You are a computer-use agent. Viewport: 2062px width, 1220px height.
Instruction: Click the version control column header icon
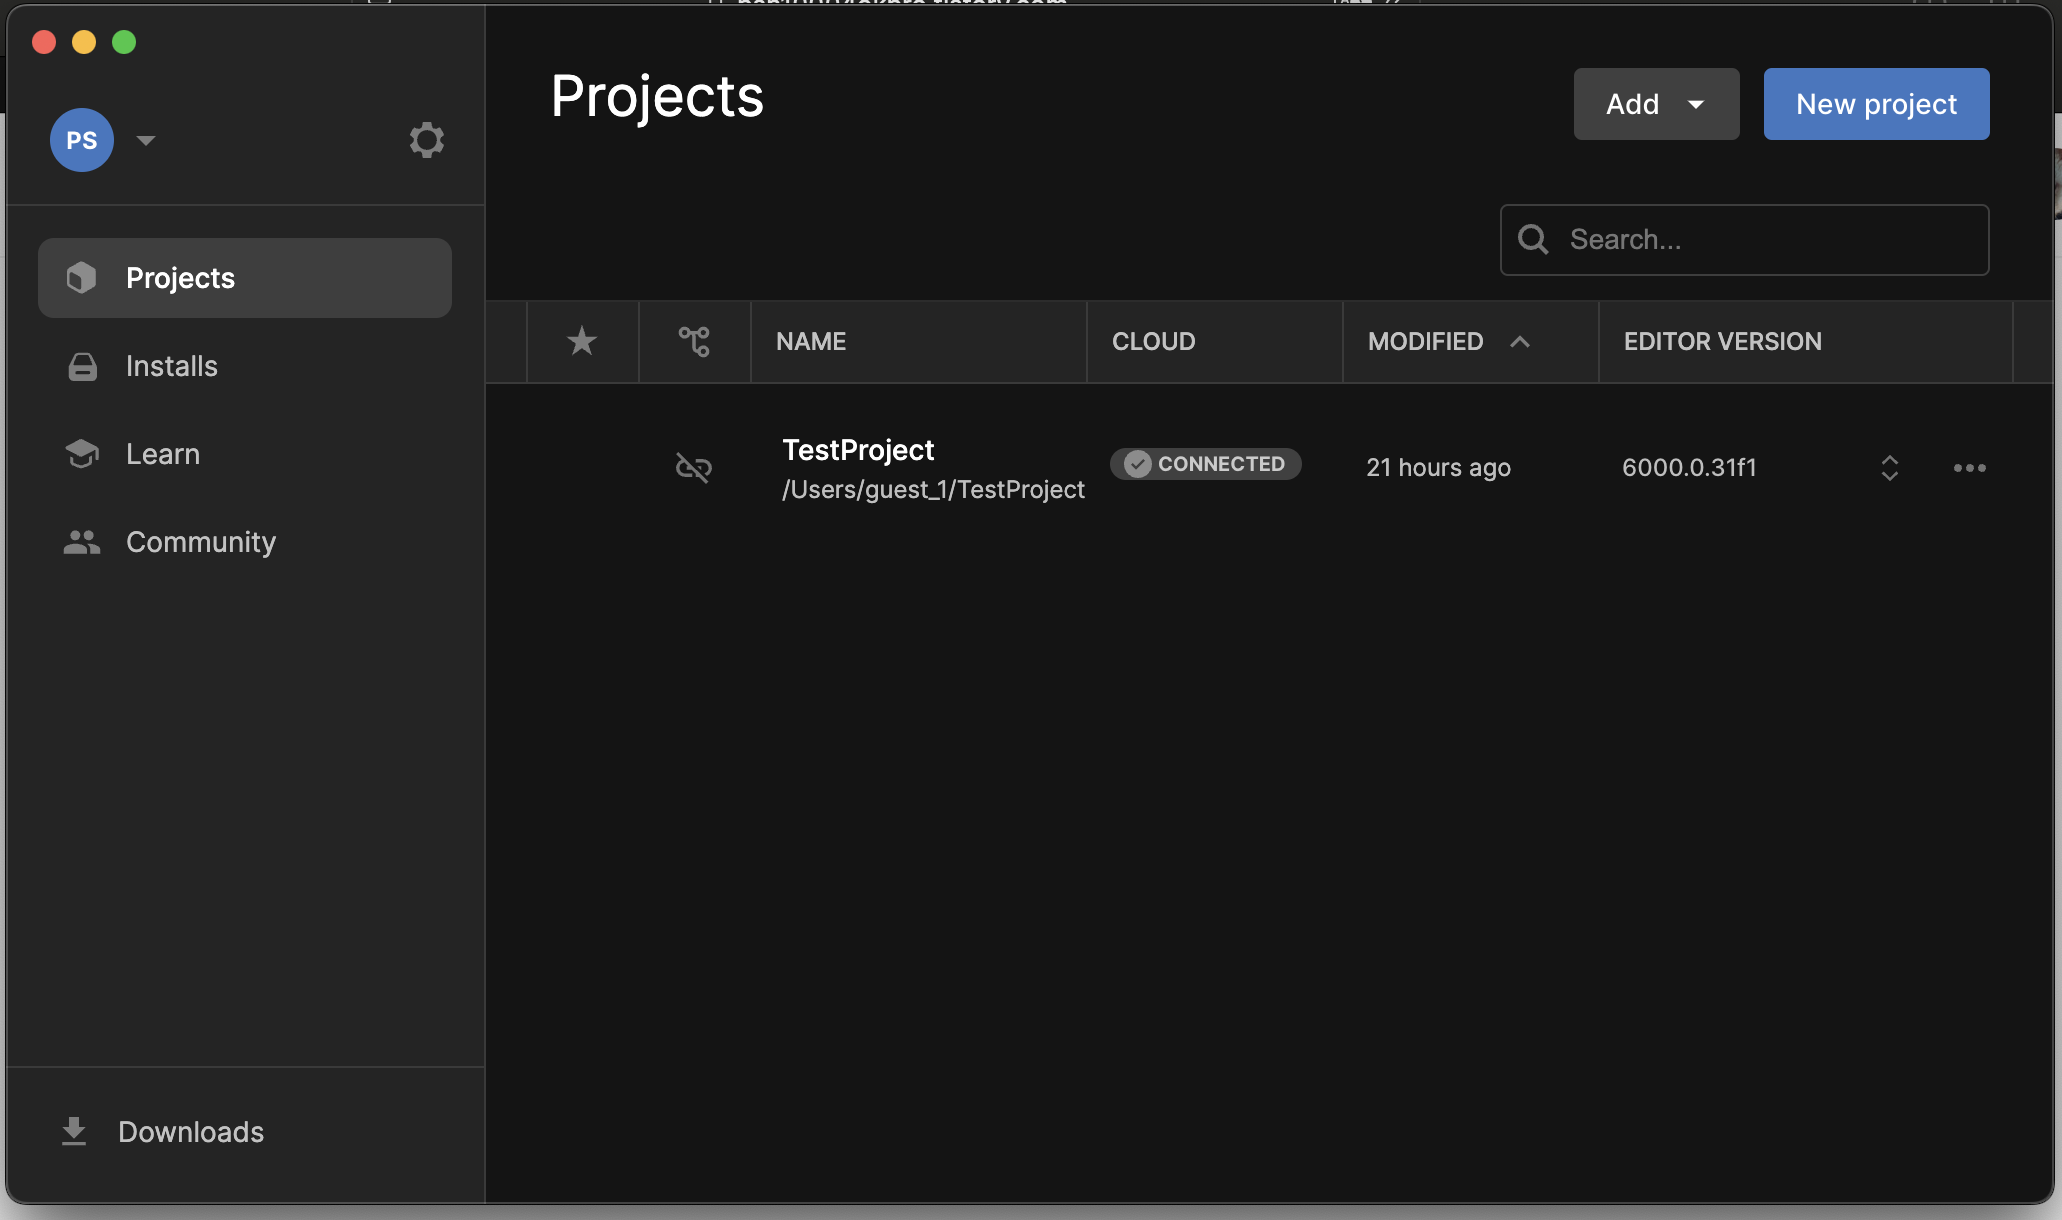(x=694, y=342)
